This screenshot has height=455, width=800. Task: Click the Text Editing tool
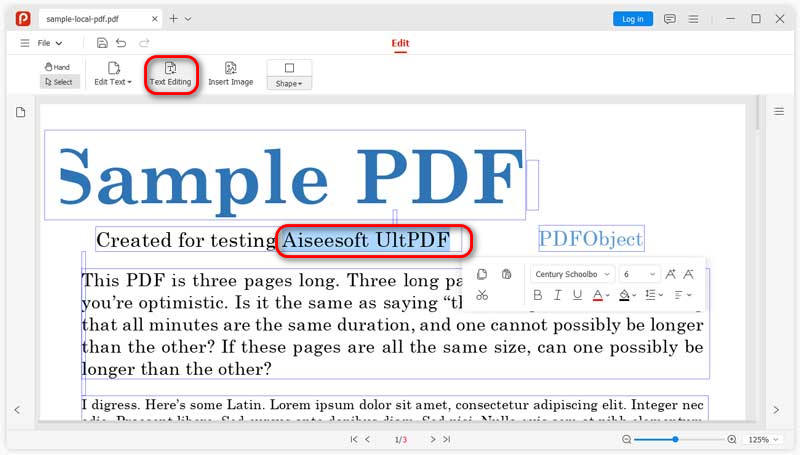[x=170, y=74]
